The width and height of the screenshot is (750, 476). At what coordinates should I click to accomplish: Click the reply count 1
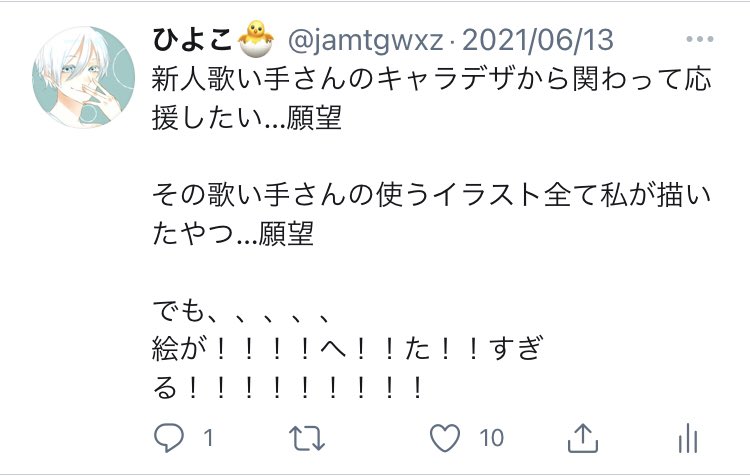coord(208,438)
